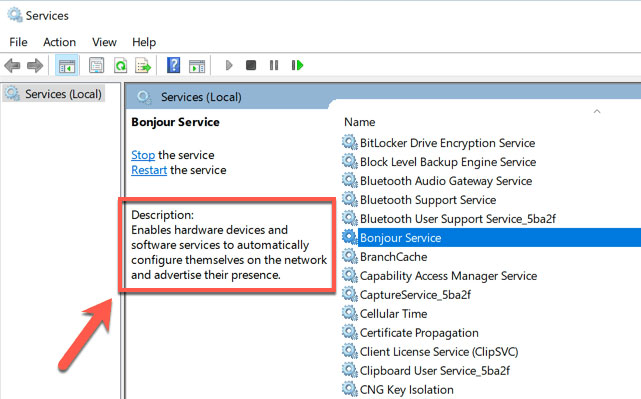641x399 pixels.
Task: Click gear icon beside Block Level Backup Engine
Action: pyautogui.click(x=350, y=161)
